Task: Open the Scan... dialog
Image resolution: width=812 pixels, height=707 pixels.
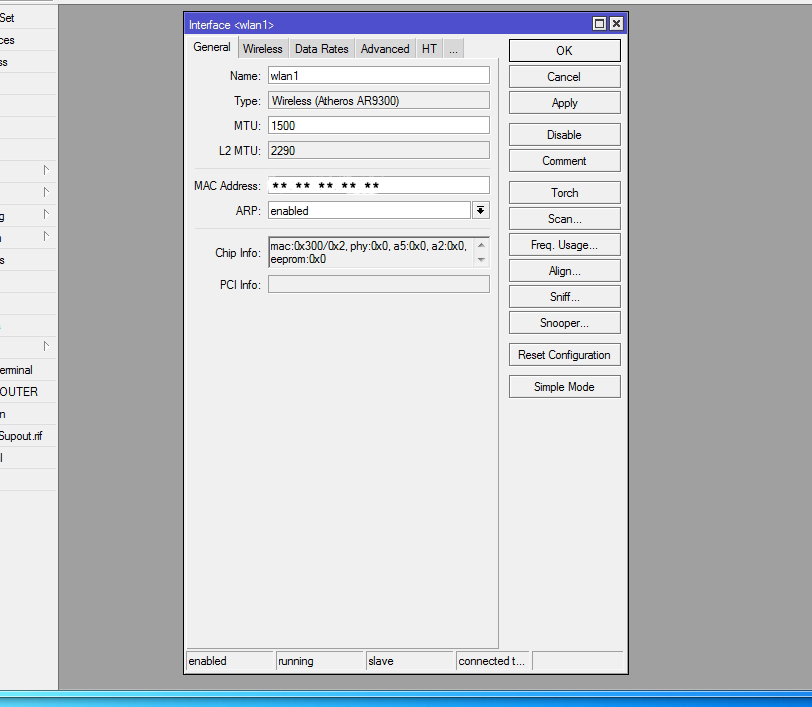Action: pos(564,219)
